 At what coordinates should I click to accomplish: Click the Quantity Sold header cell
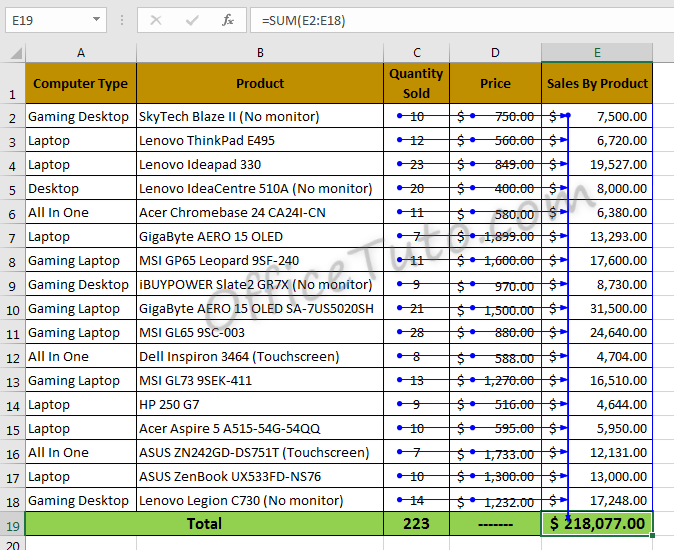coord(417,83)
